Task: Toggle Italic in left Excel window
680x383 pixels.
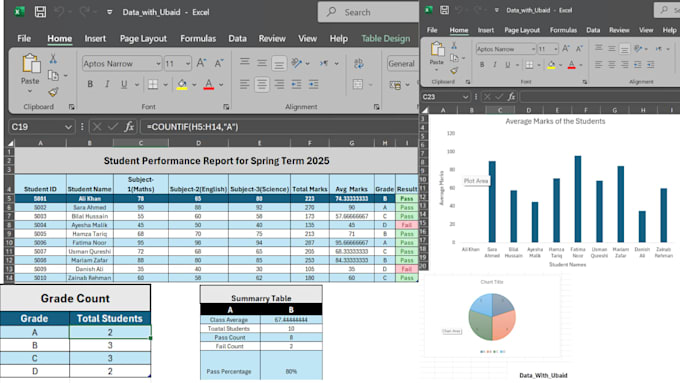Action: pos(107,84)
